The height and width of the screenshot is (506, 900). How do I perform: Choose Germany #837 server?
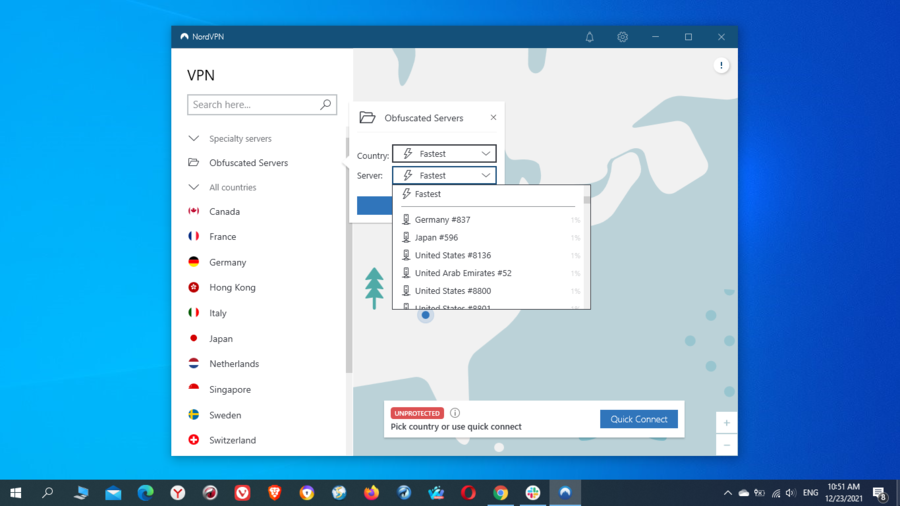442,220
